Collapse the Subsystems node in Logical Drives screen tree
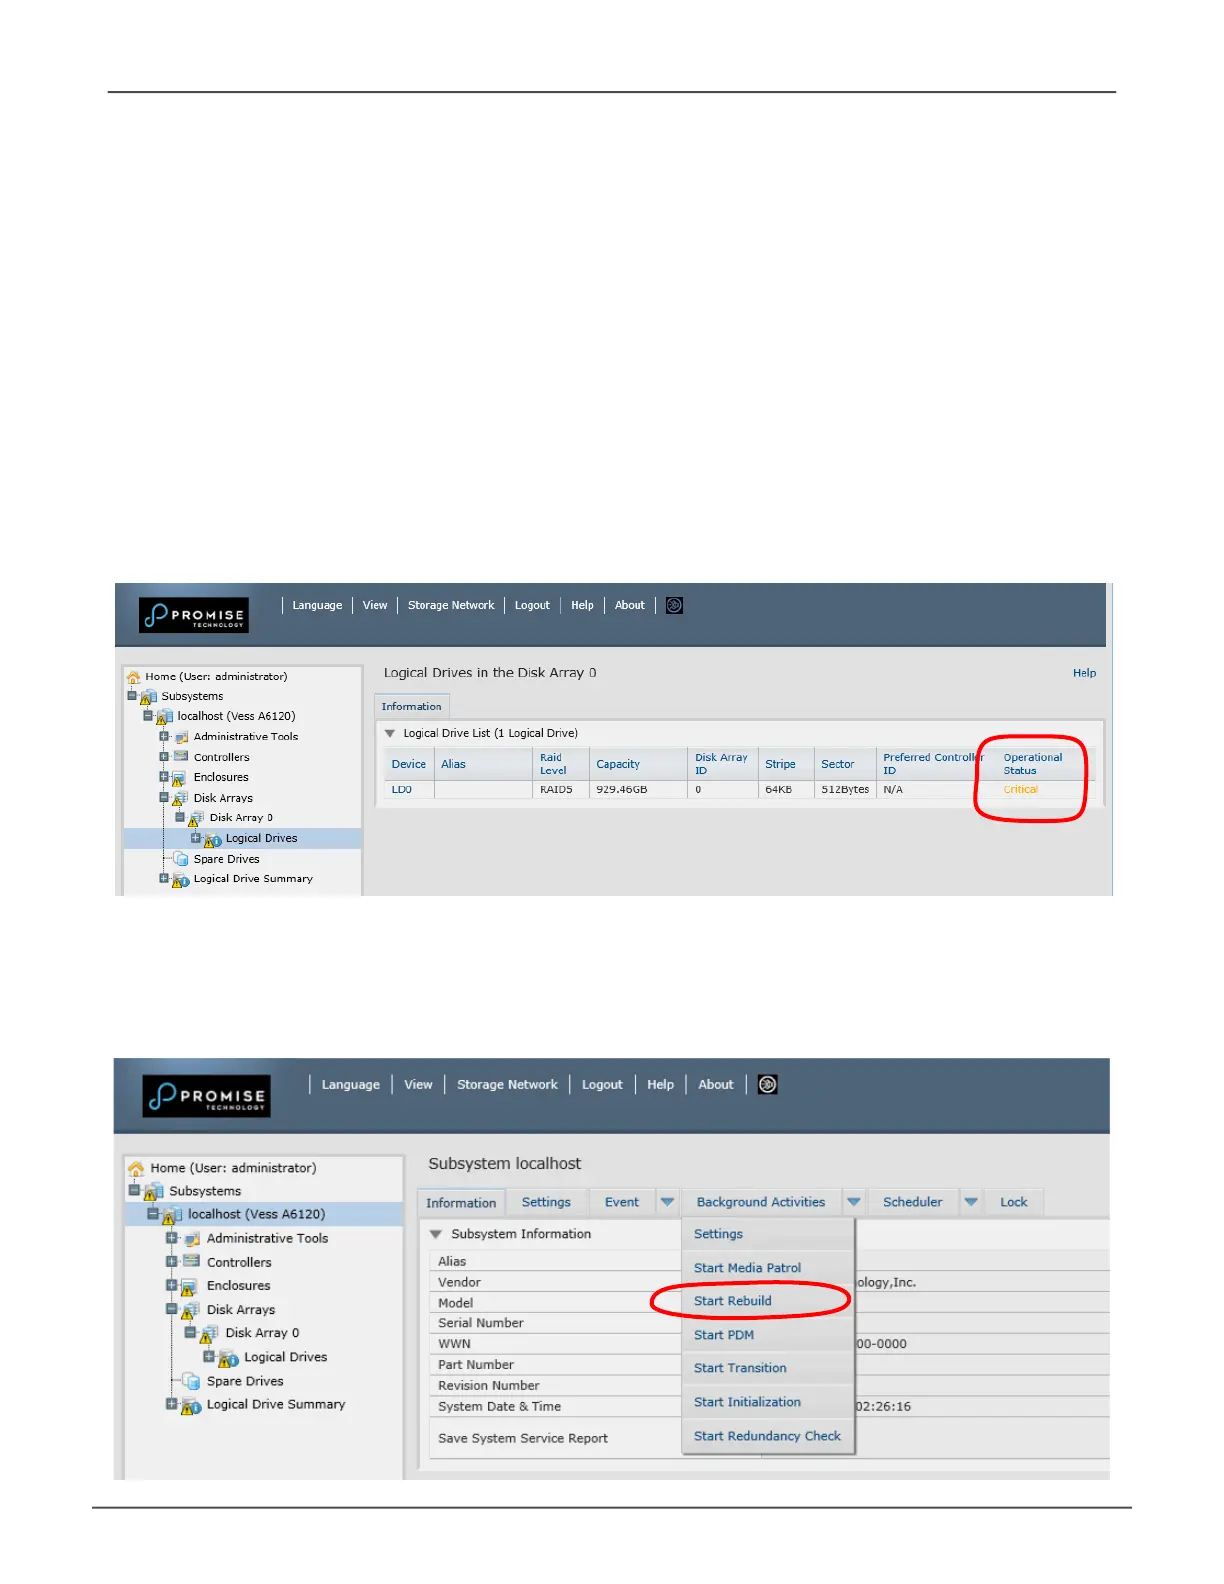 [132, 696]
